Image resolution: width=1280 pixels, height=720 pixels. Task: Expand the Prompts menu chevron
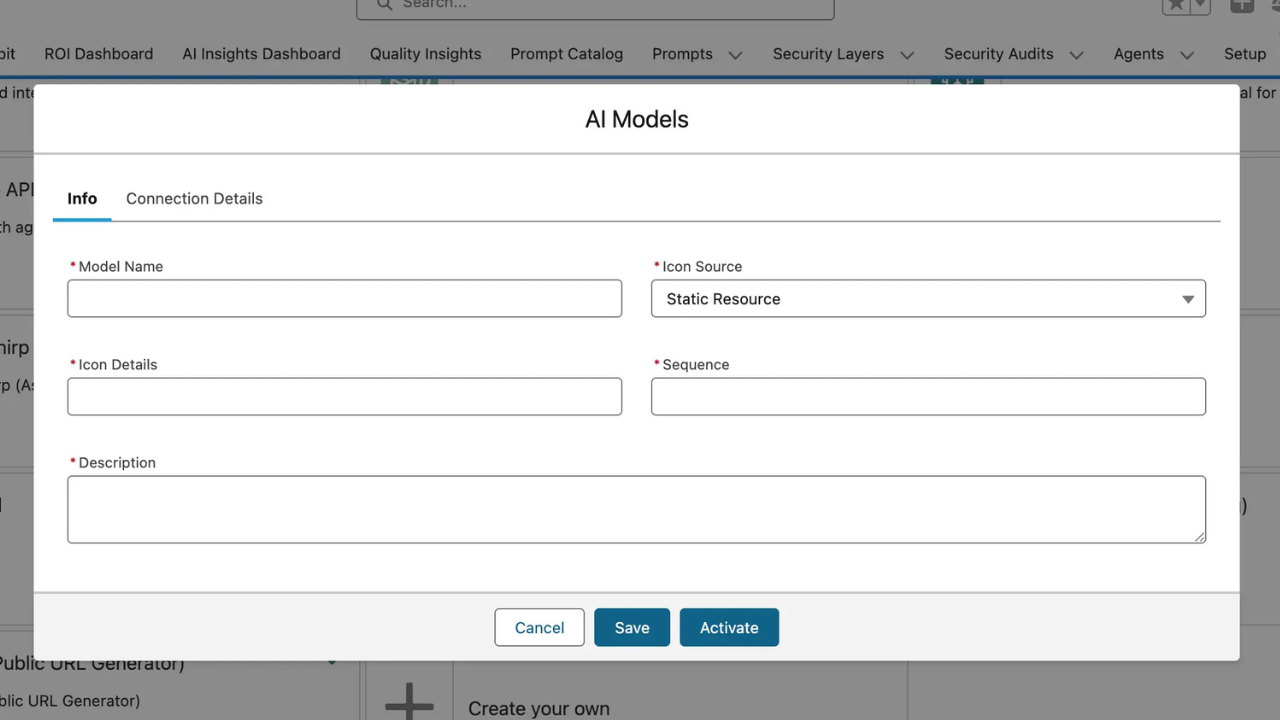click(x=736, y=55)
